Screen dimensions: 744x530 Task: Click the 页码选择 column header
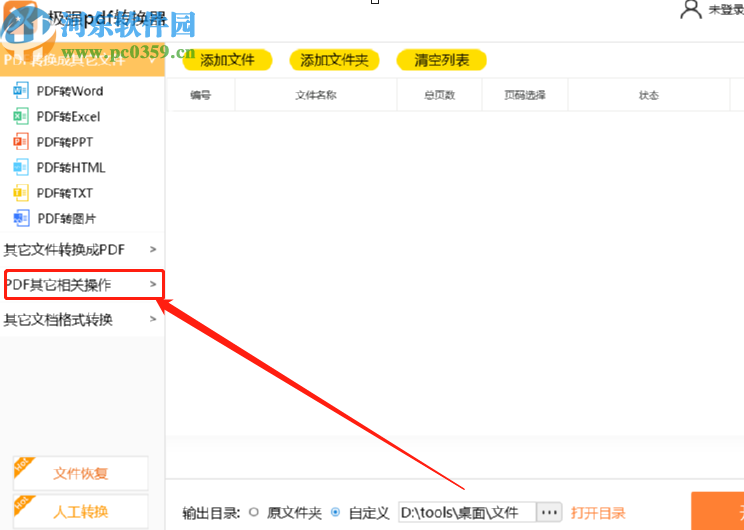[x=525, y=95]
